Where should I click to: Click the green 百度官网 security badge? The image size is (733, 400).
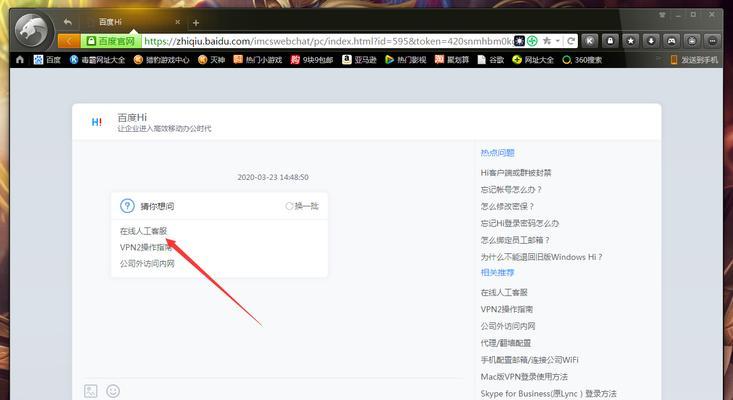point(111,41)
